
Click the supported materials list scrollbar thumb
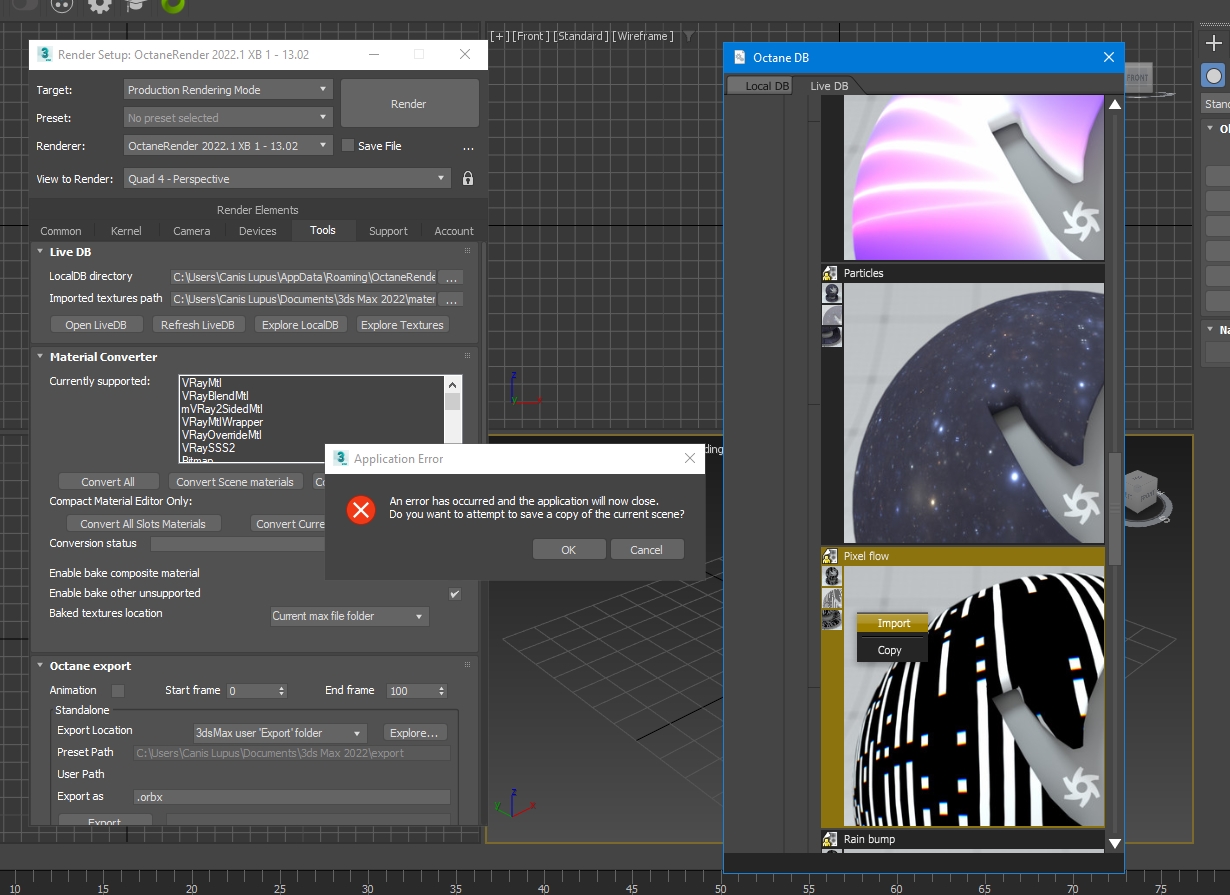(453, 402)
